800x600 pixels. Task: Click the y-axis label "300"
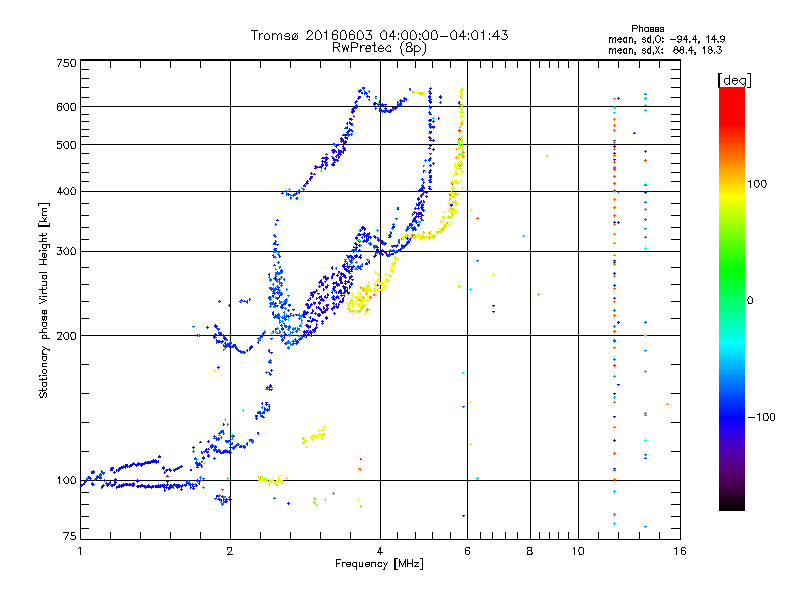[x=66, y=252]
